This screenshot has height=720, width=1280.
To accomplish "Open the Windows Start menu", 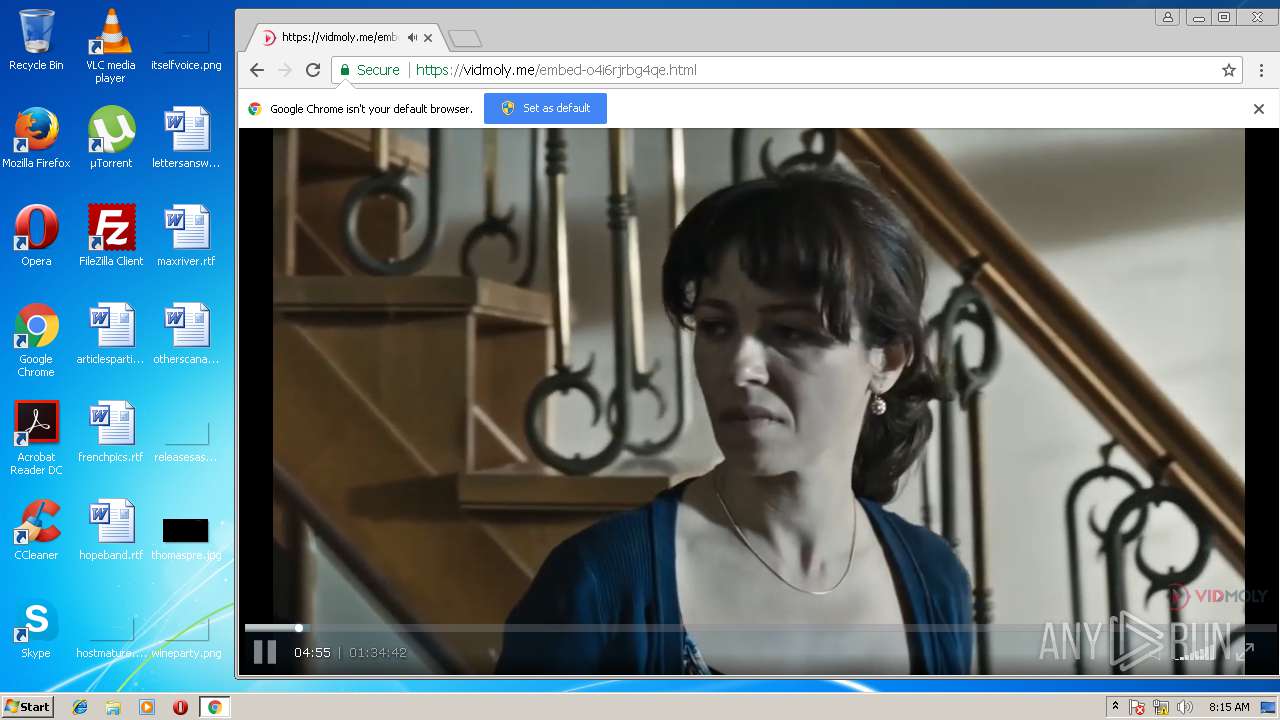I will pyautogui.click(x=27, y=707).
